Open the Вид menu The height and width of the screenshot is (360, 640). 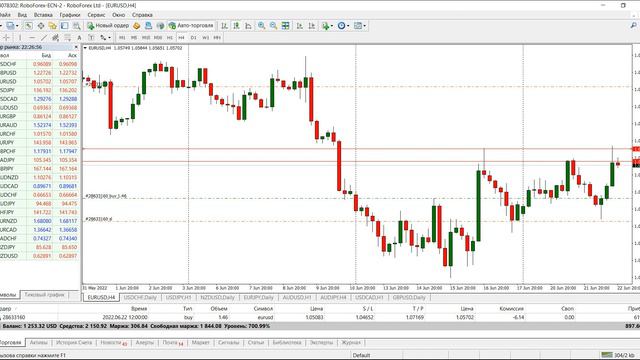pos(22,15)
